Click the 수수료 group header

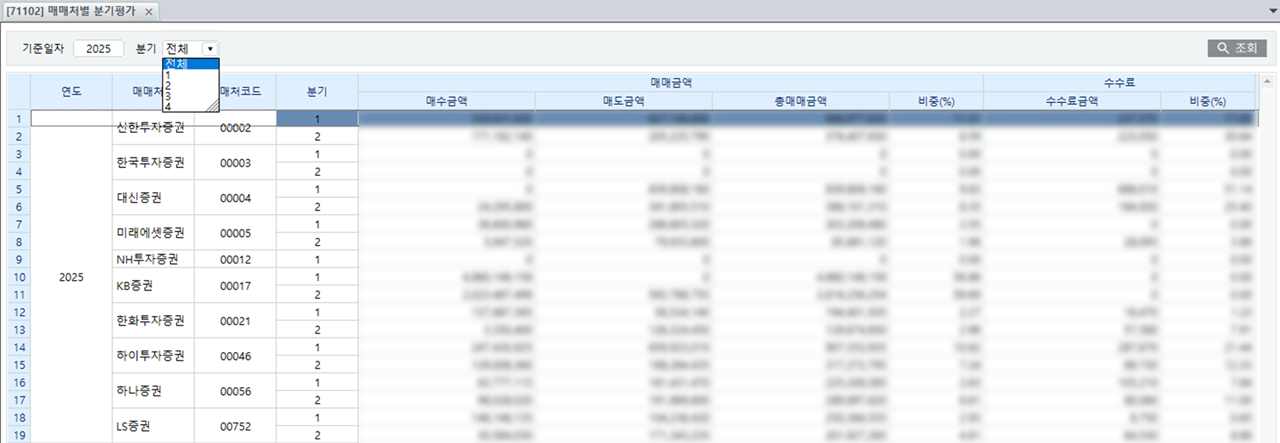pos(1119,82)
